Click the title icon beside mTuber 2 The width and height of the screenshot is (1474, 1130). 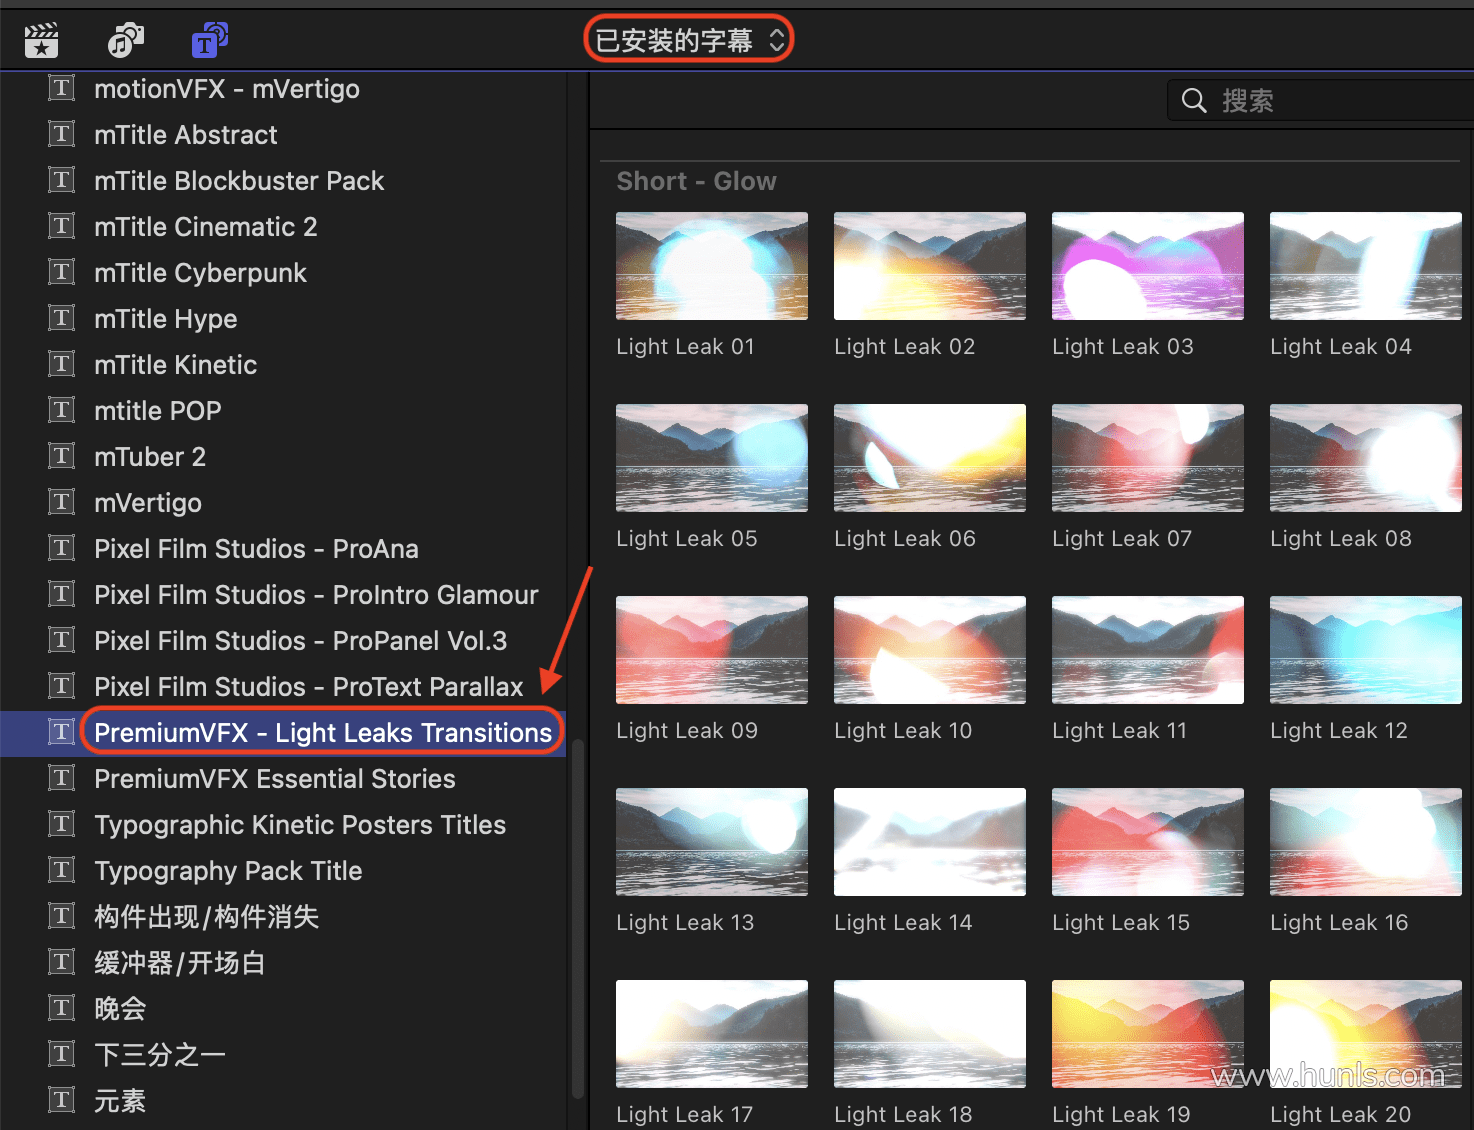click(x=62, y=456)
